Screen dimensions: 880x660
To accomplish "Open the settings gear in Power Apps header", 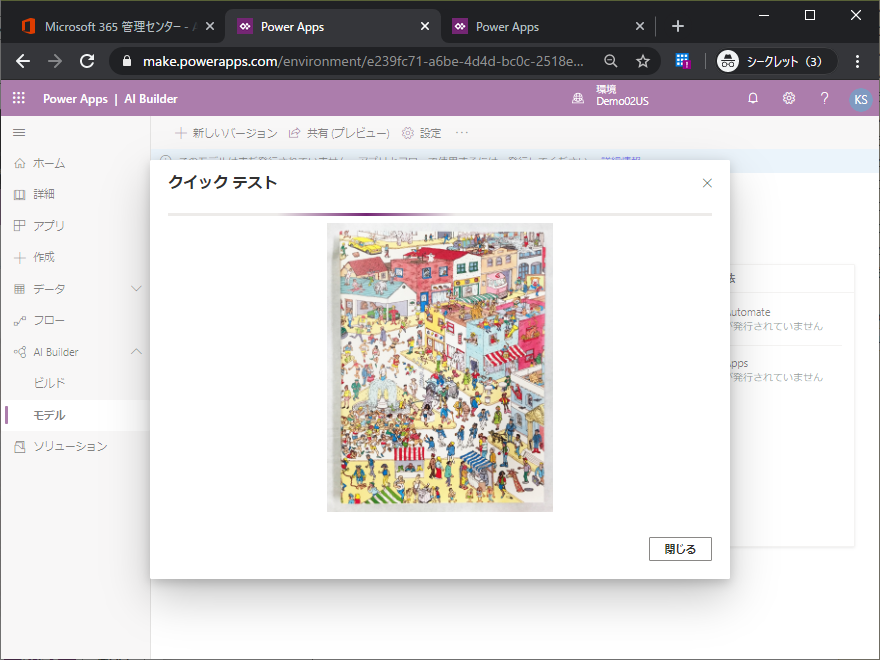I will (789, 99).
